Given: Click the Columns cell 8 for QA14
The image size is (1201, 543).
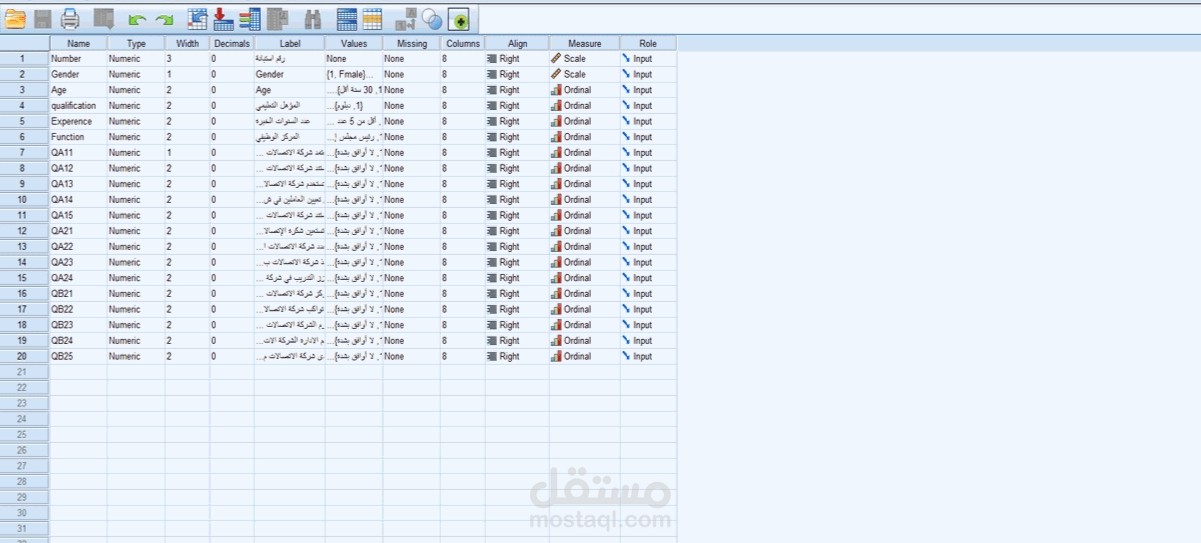Looking at the screenshot, I should [462, 199].
